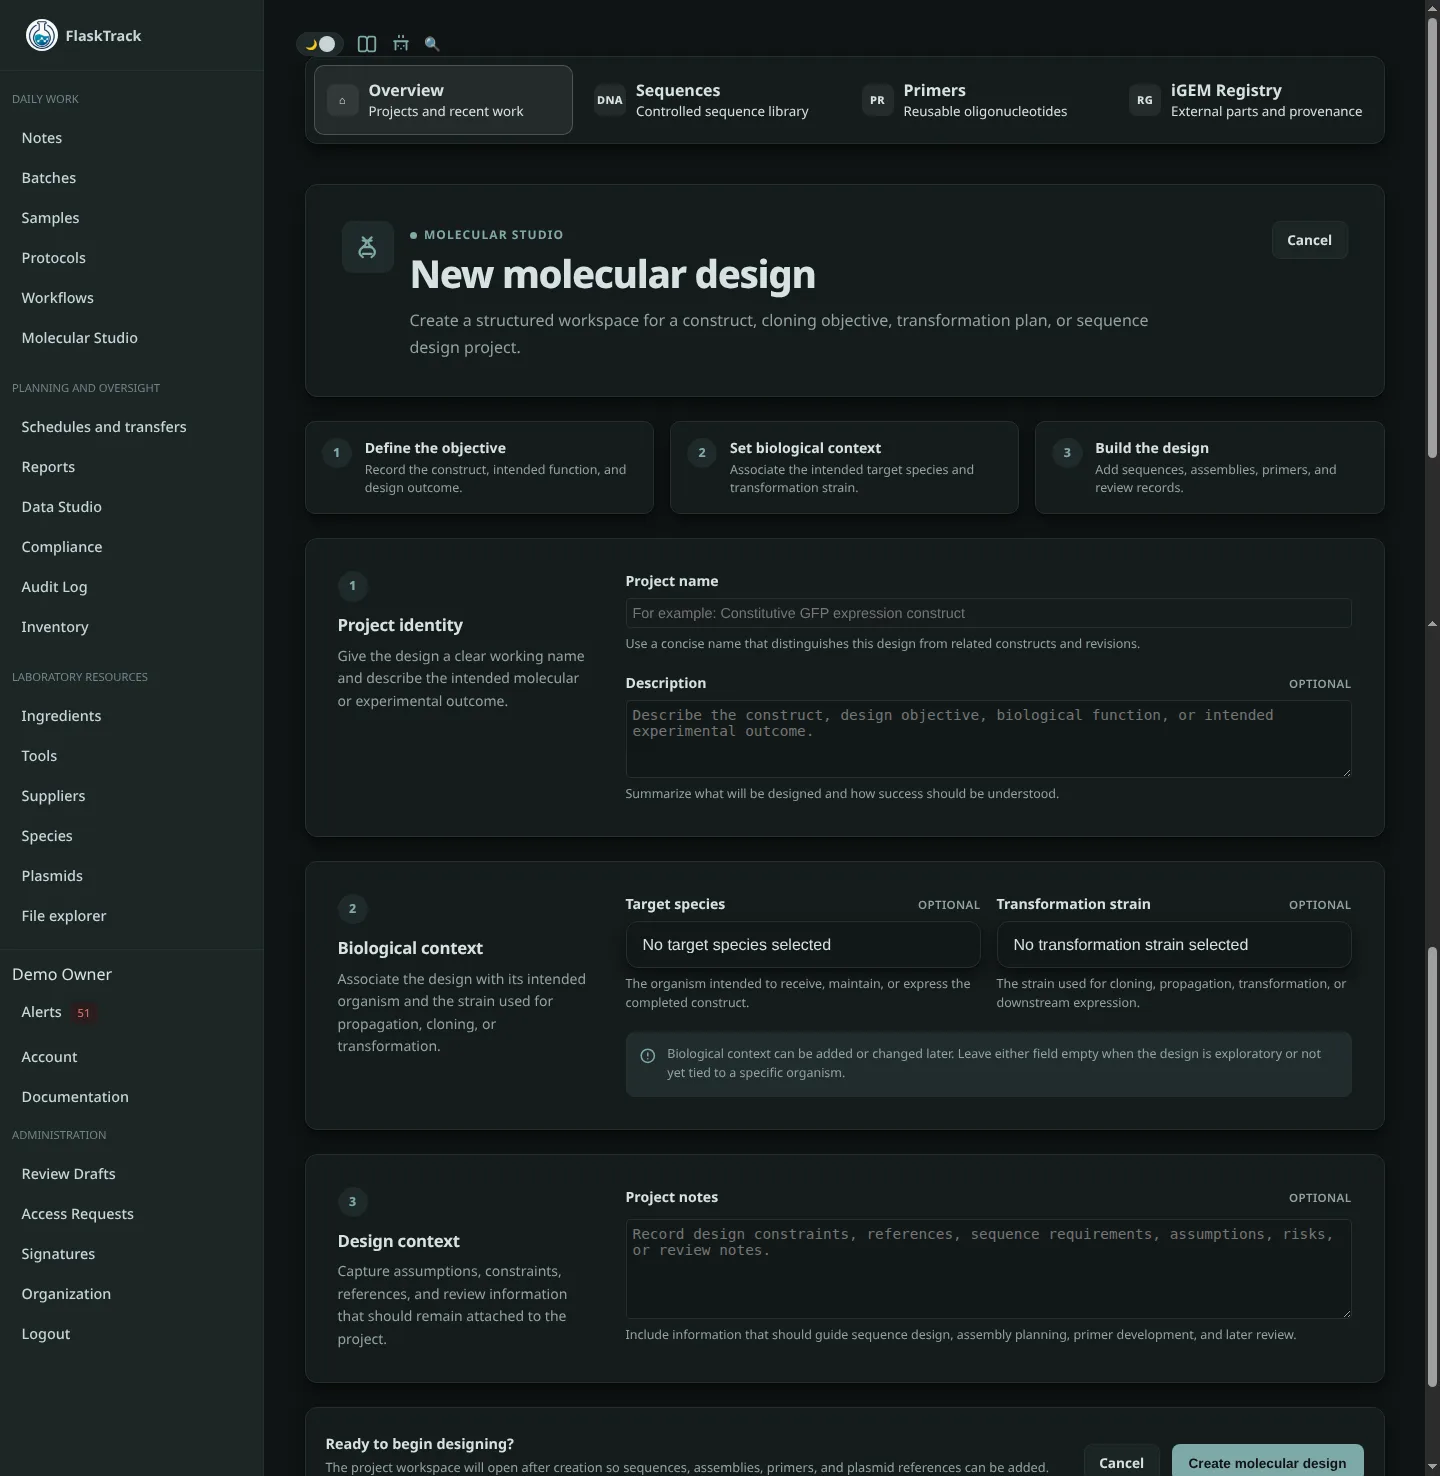Click the Demo Owner user name
Image resolution: width=1440 pixels, height=1476 pixels.
pos(62,974)
